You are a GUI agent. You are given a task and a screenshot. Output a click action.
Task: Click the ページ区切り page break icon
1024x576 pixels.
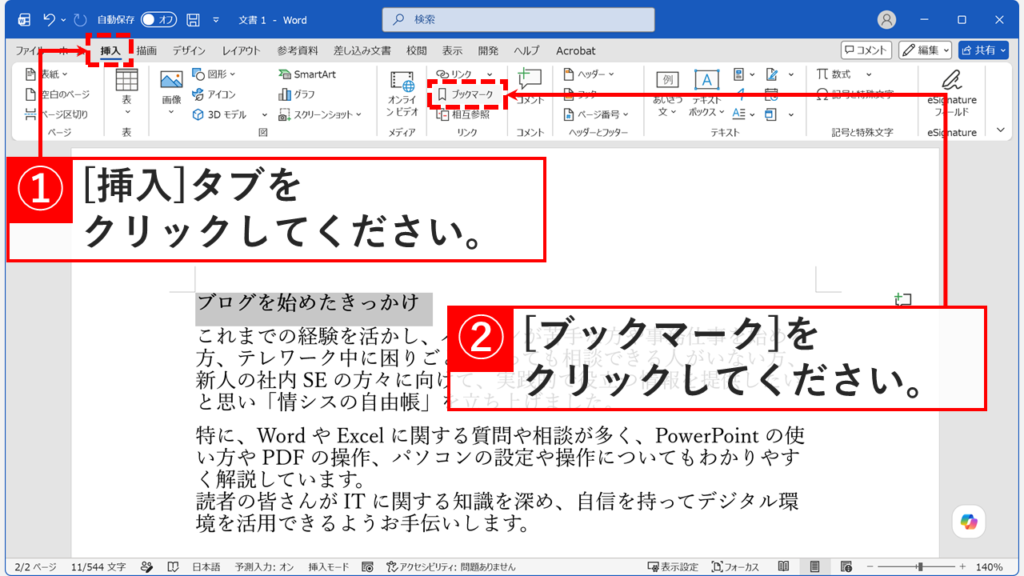[30, 114]
